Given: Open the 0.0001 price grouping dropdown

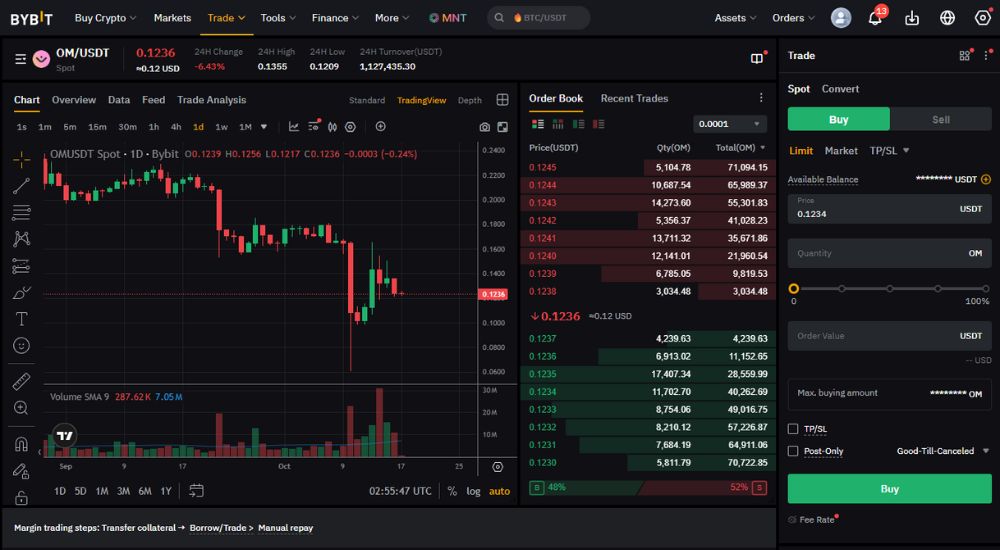Looking at the screenshot, I should tap(730, 124).
